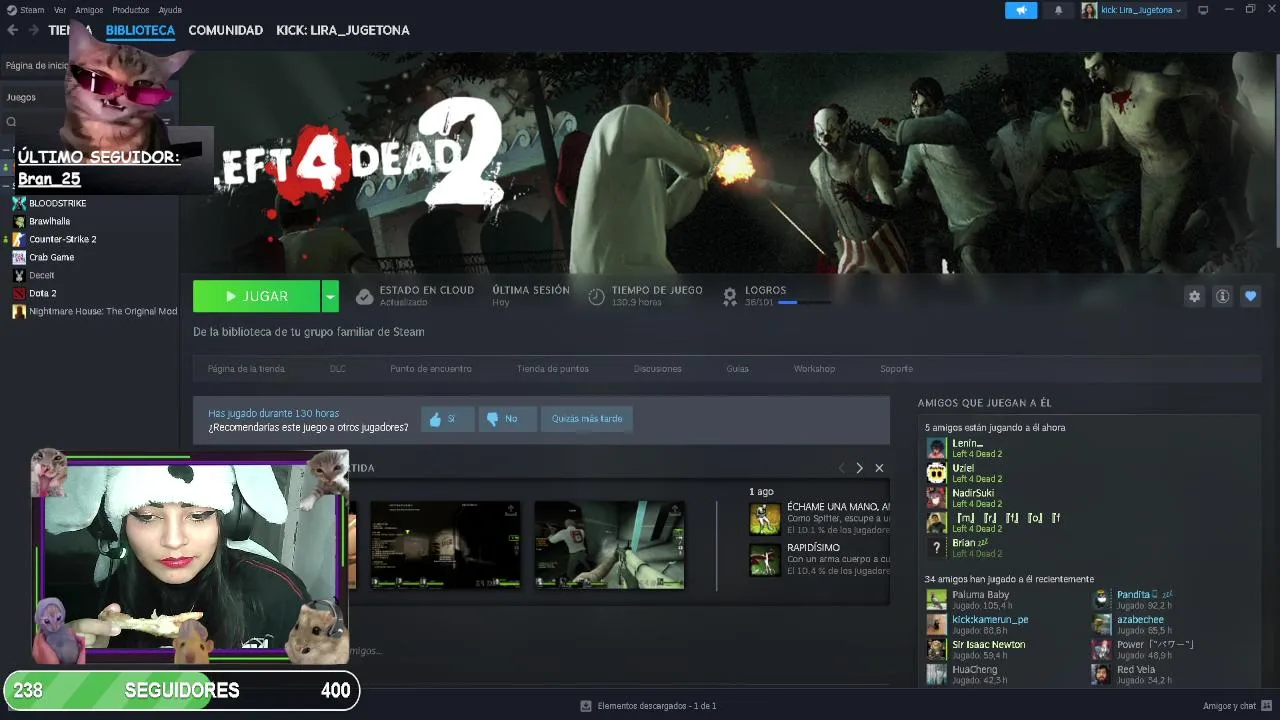The image size is (1280, 720).
Task: Choose Quizás más tarde
Action: (x=587, y=419)
